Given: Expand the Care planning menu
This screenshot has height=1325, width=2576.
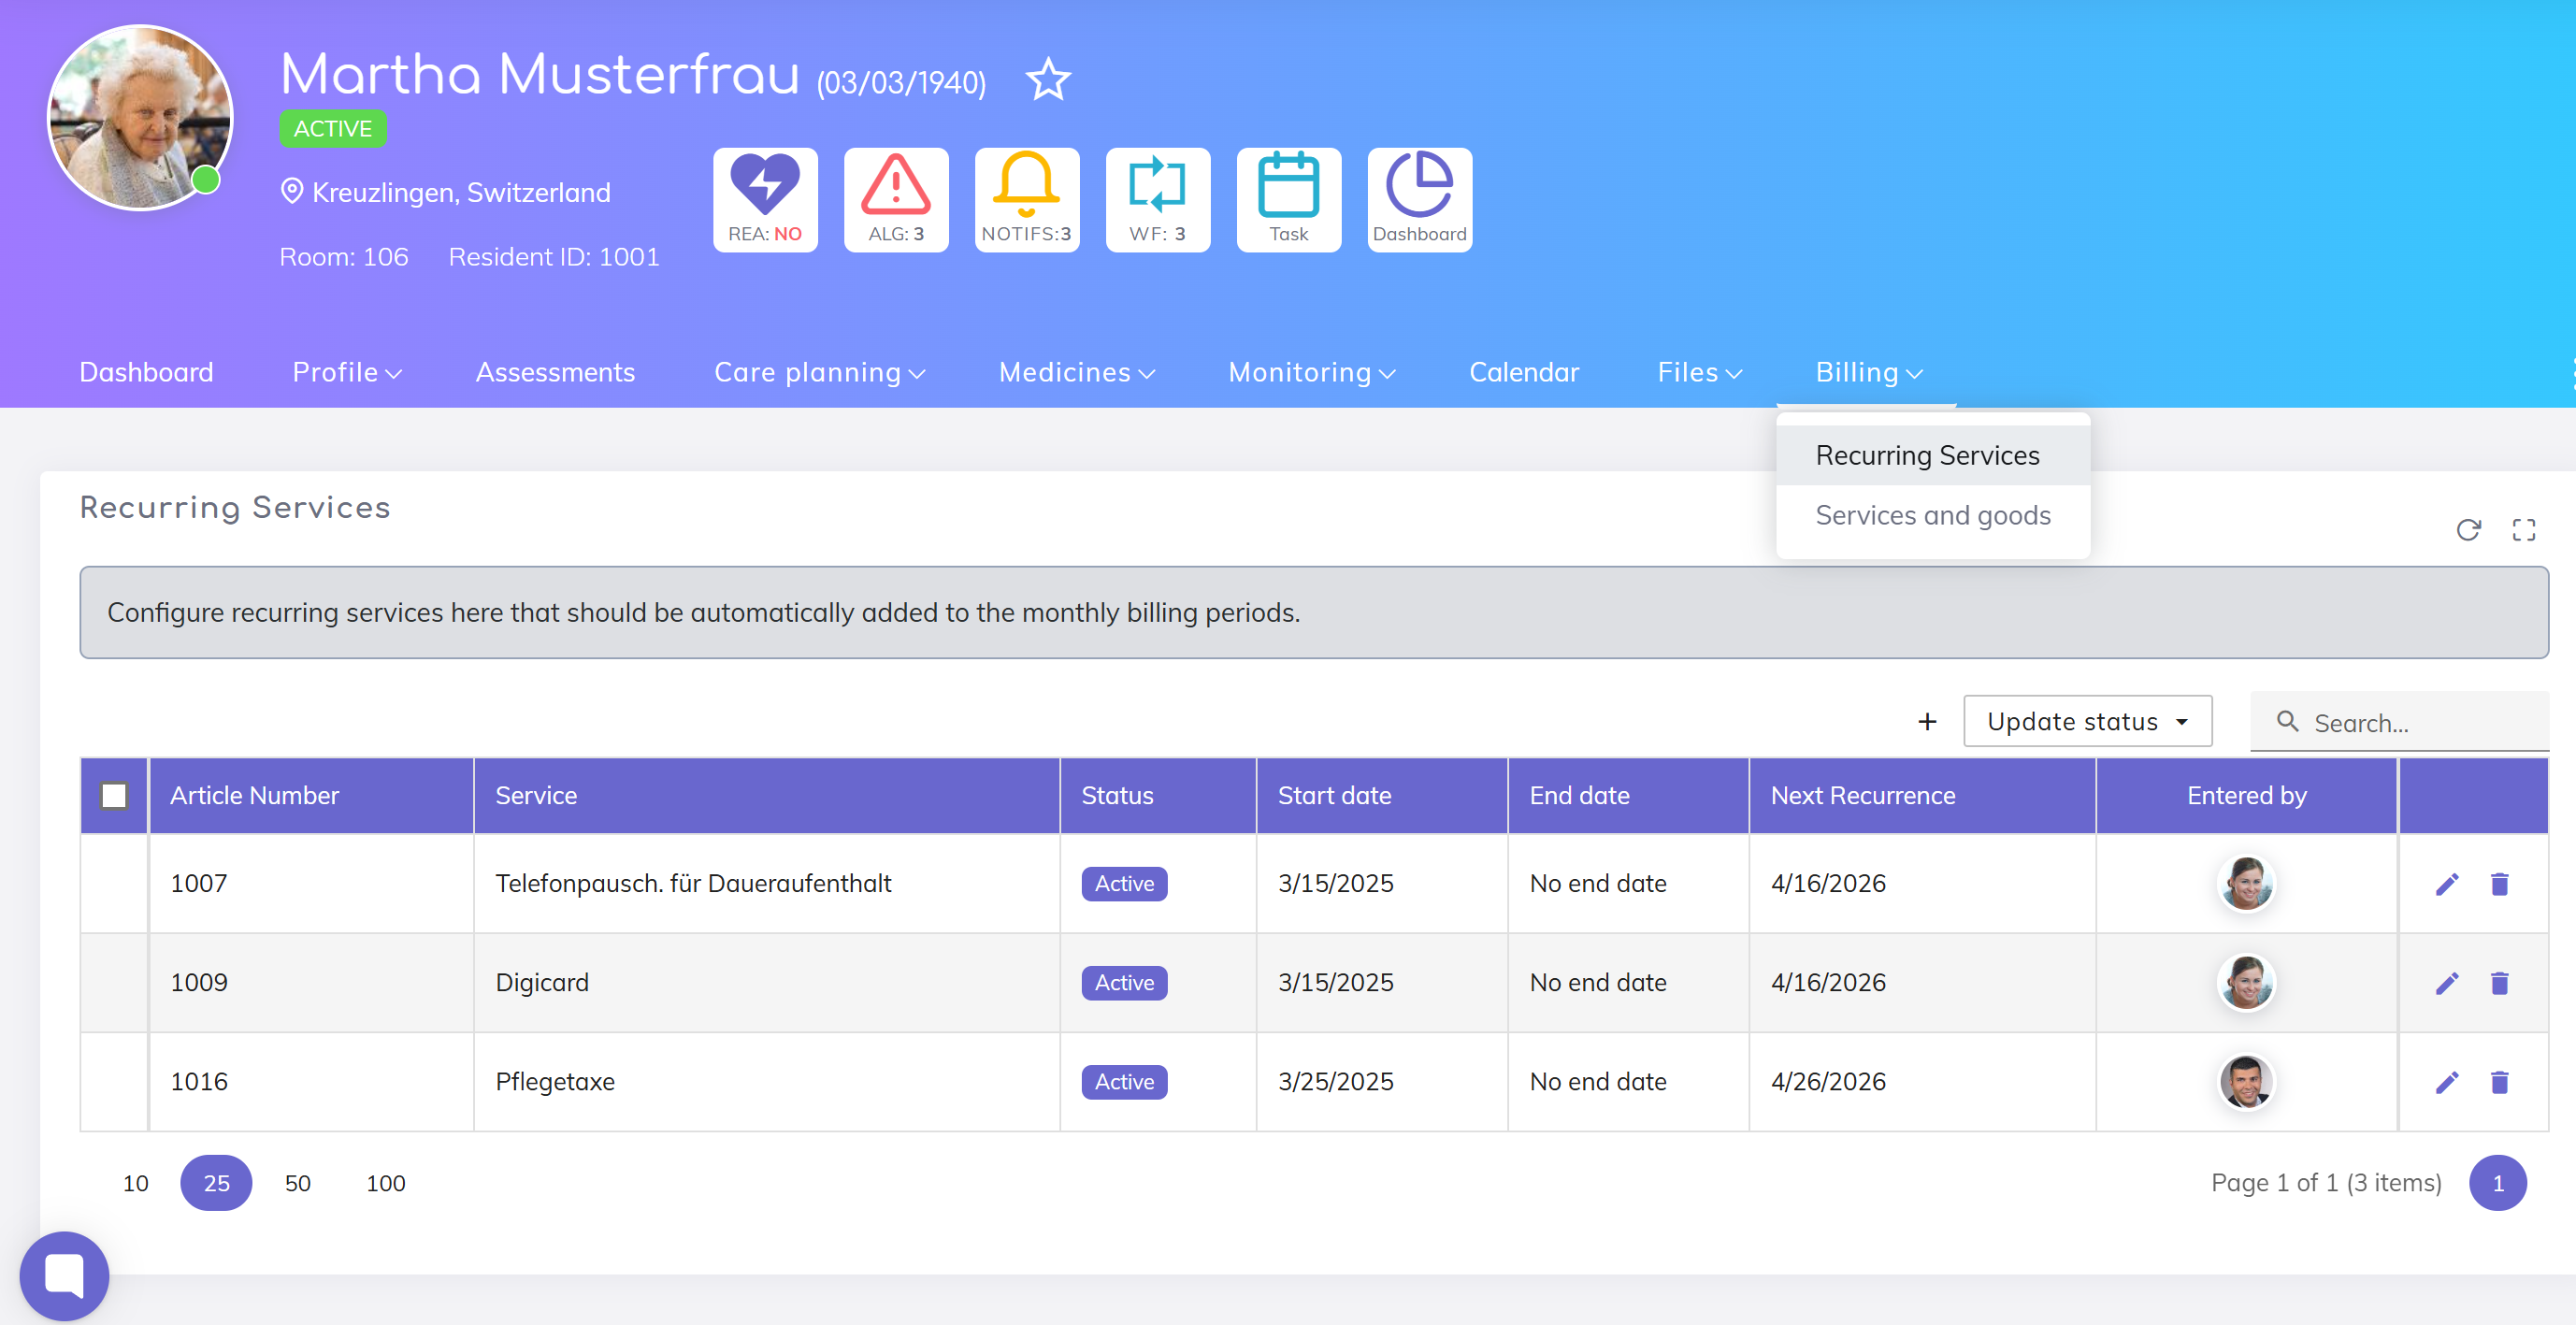Looking at the screenshot, I should pos(819,372).
